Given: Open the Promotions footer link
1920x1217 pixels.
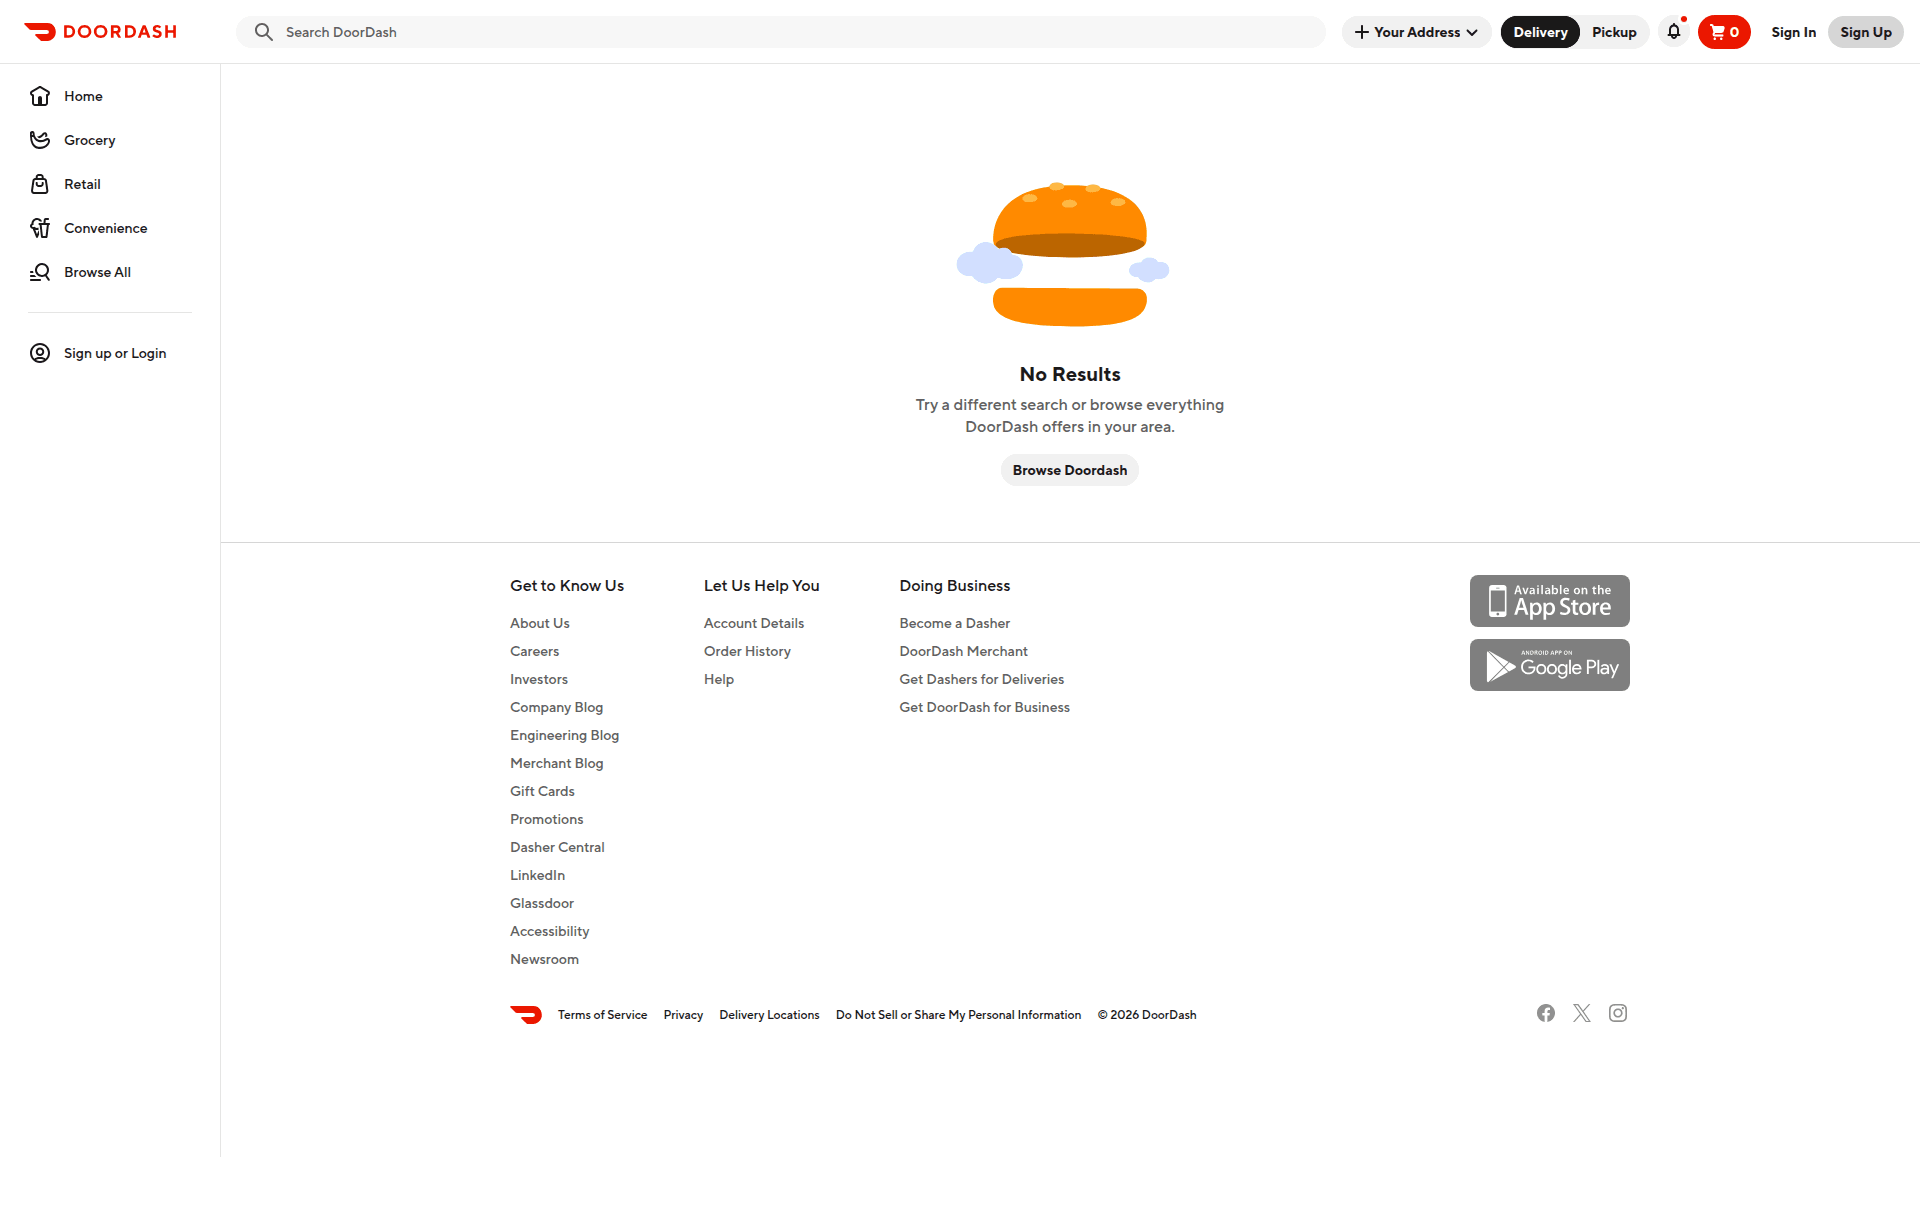Looking at the screenshot, I should pyautogui.click(x=546, y=819).
